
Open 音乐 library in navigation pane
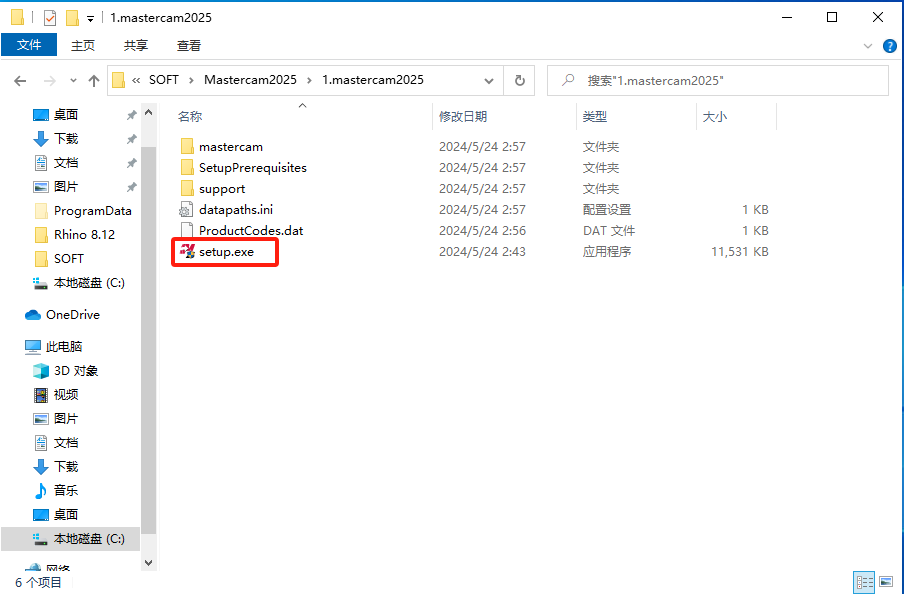click(56, 491)
